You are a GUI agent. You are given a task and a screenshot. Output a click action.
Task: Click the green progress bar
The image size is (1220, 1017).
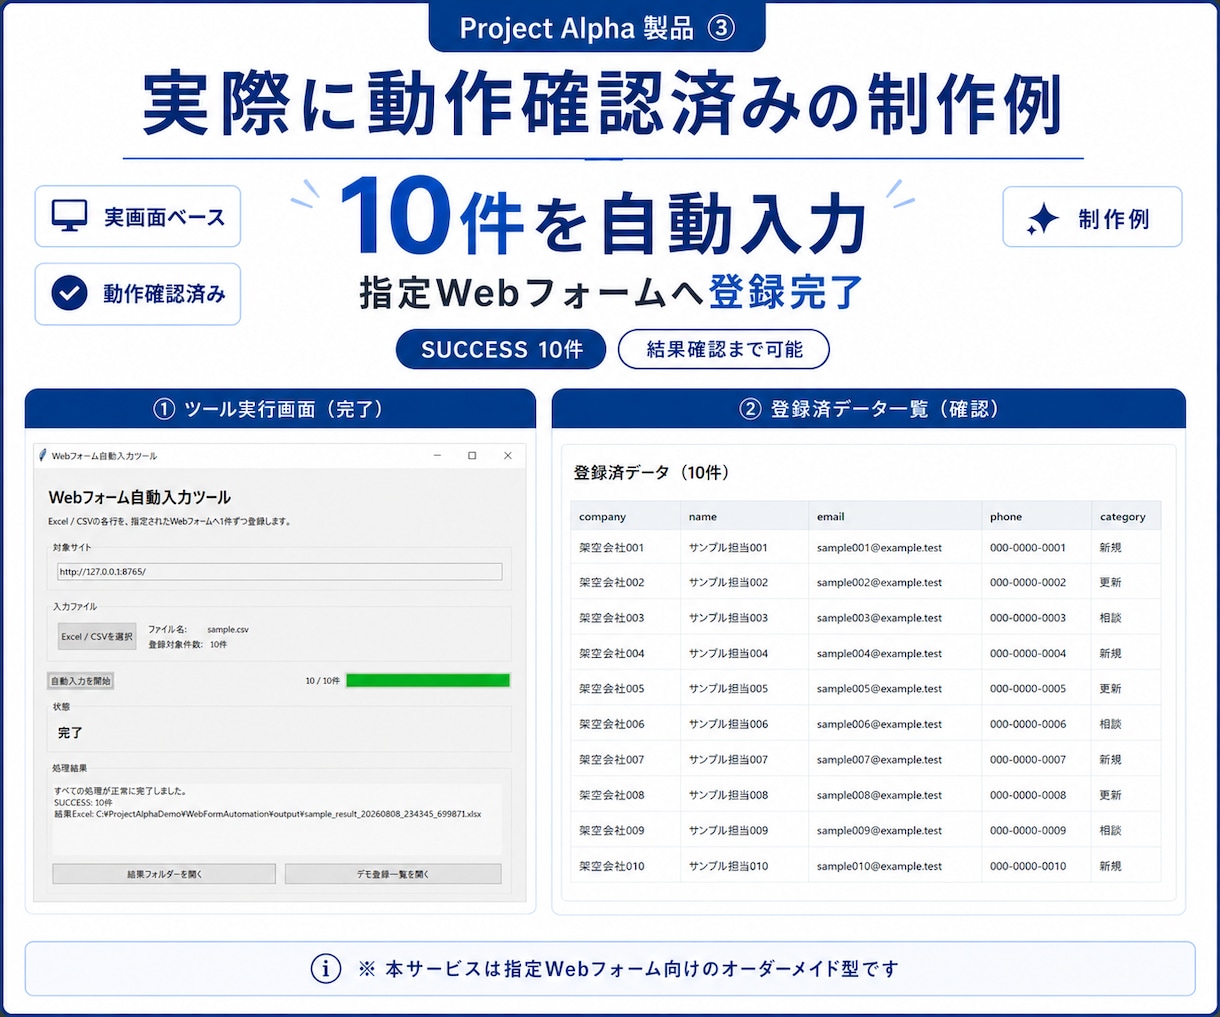(x=428, y=681)
